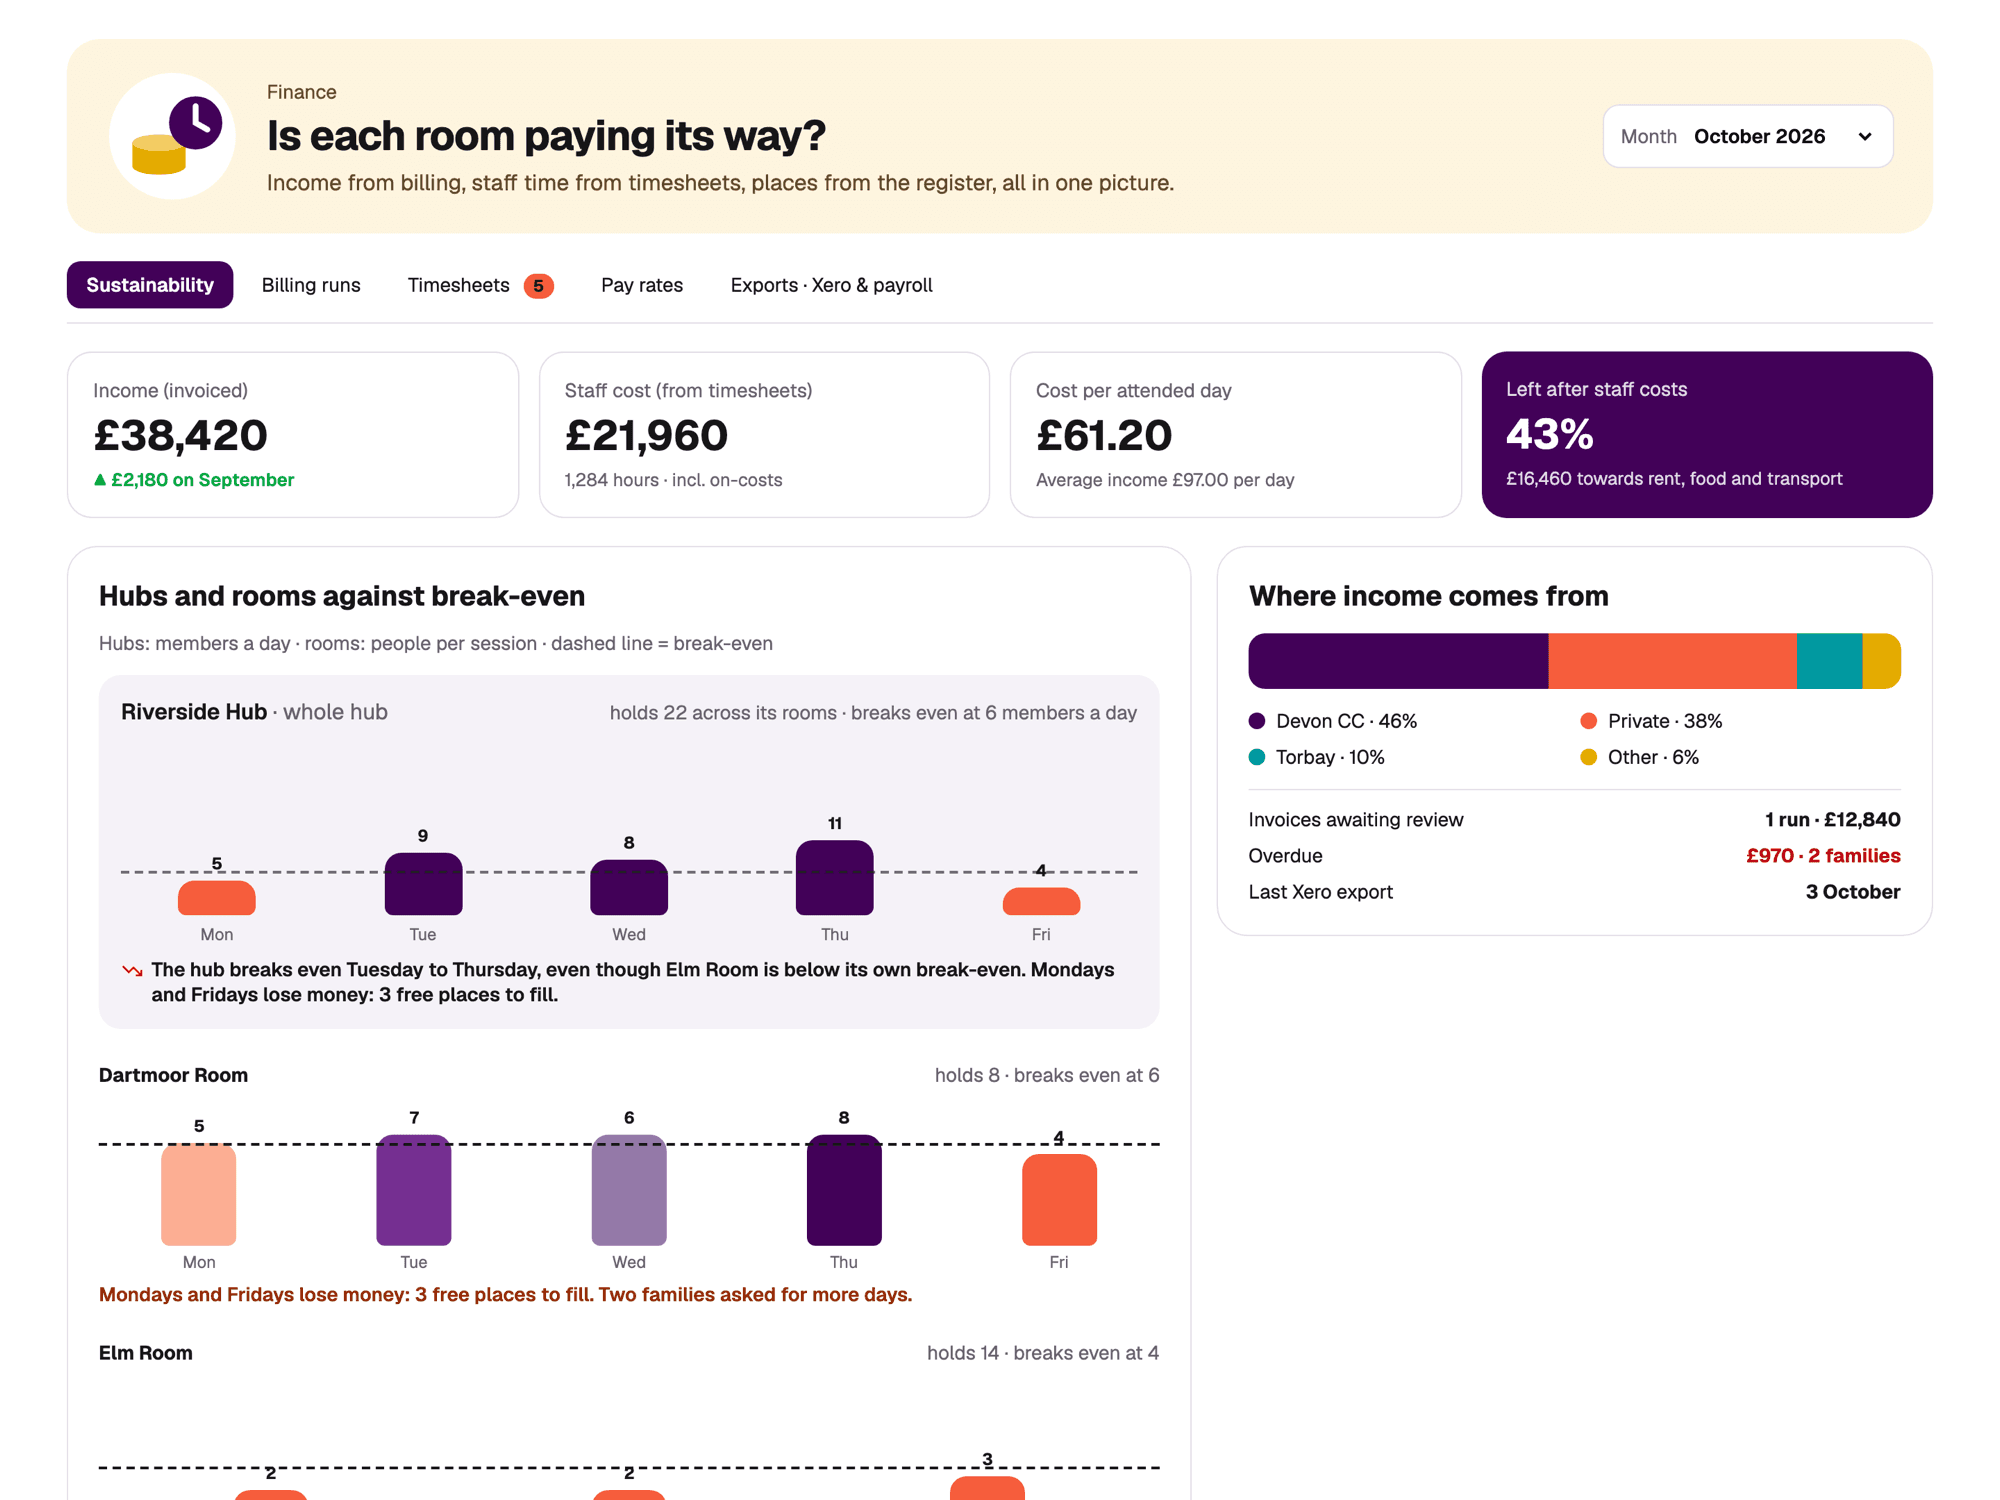Click the Income (invoiced) £38,420 card
Image resolution: width=2000 pixels, height=1500 pixels.
point(293,434)
